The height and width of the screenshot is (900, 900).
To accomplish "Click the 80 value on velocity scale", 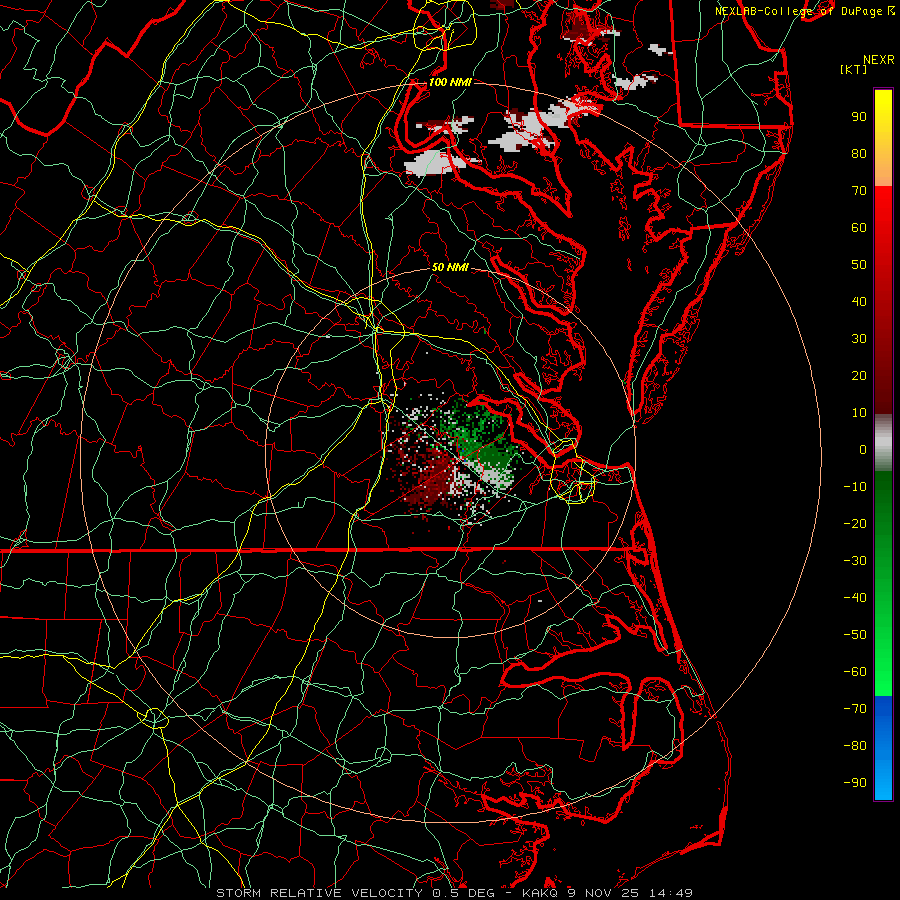I will 859,153.
